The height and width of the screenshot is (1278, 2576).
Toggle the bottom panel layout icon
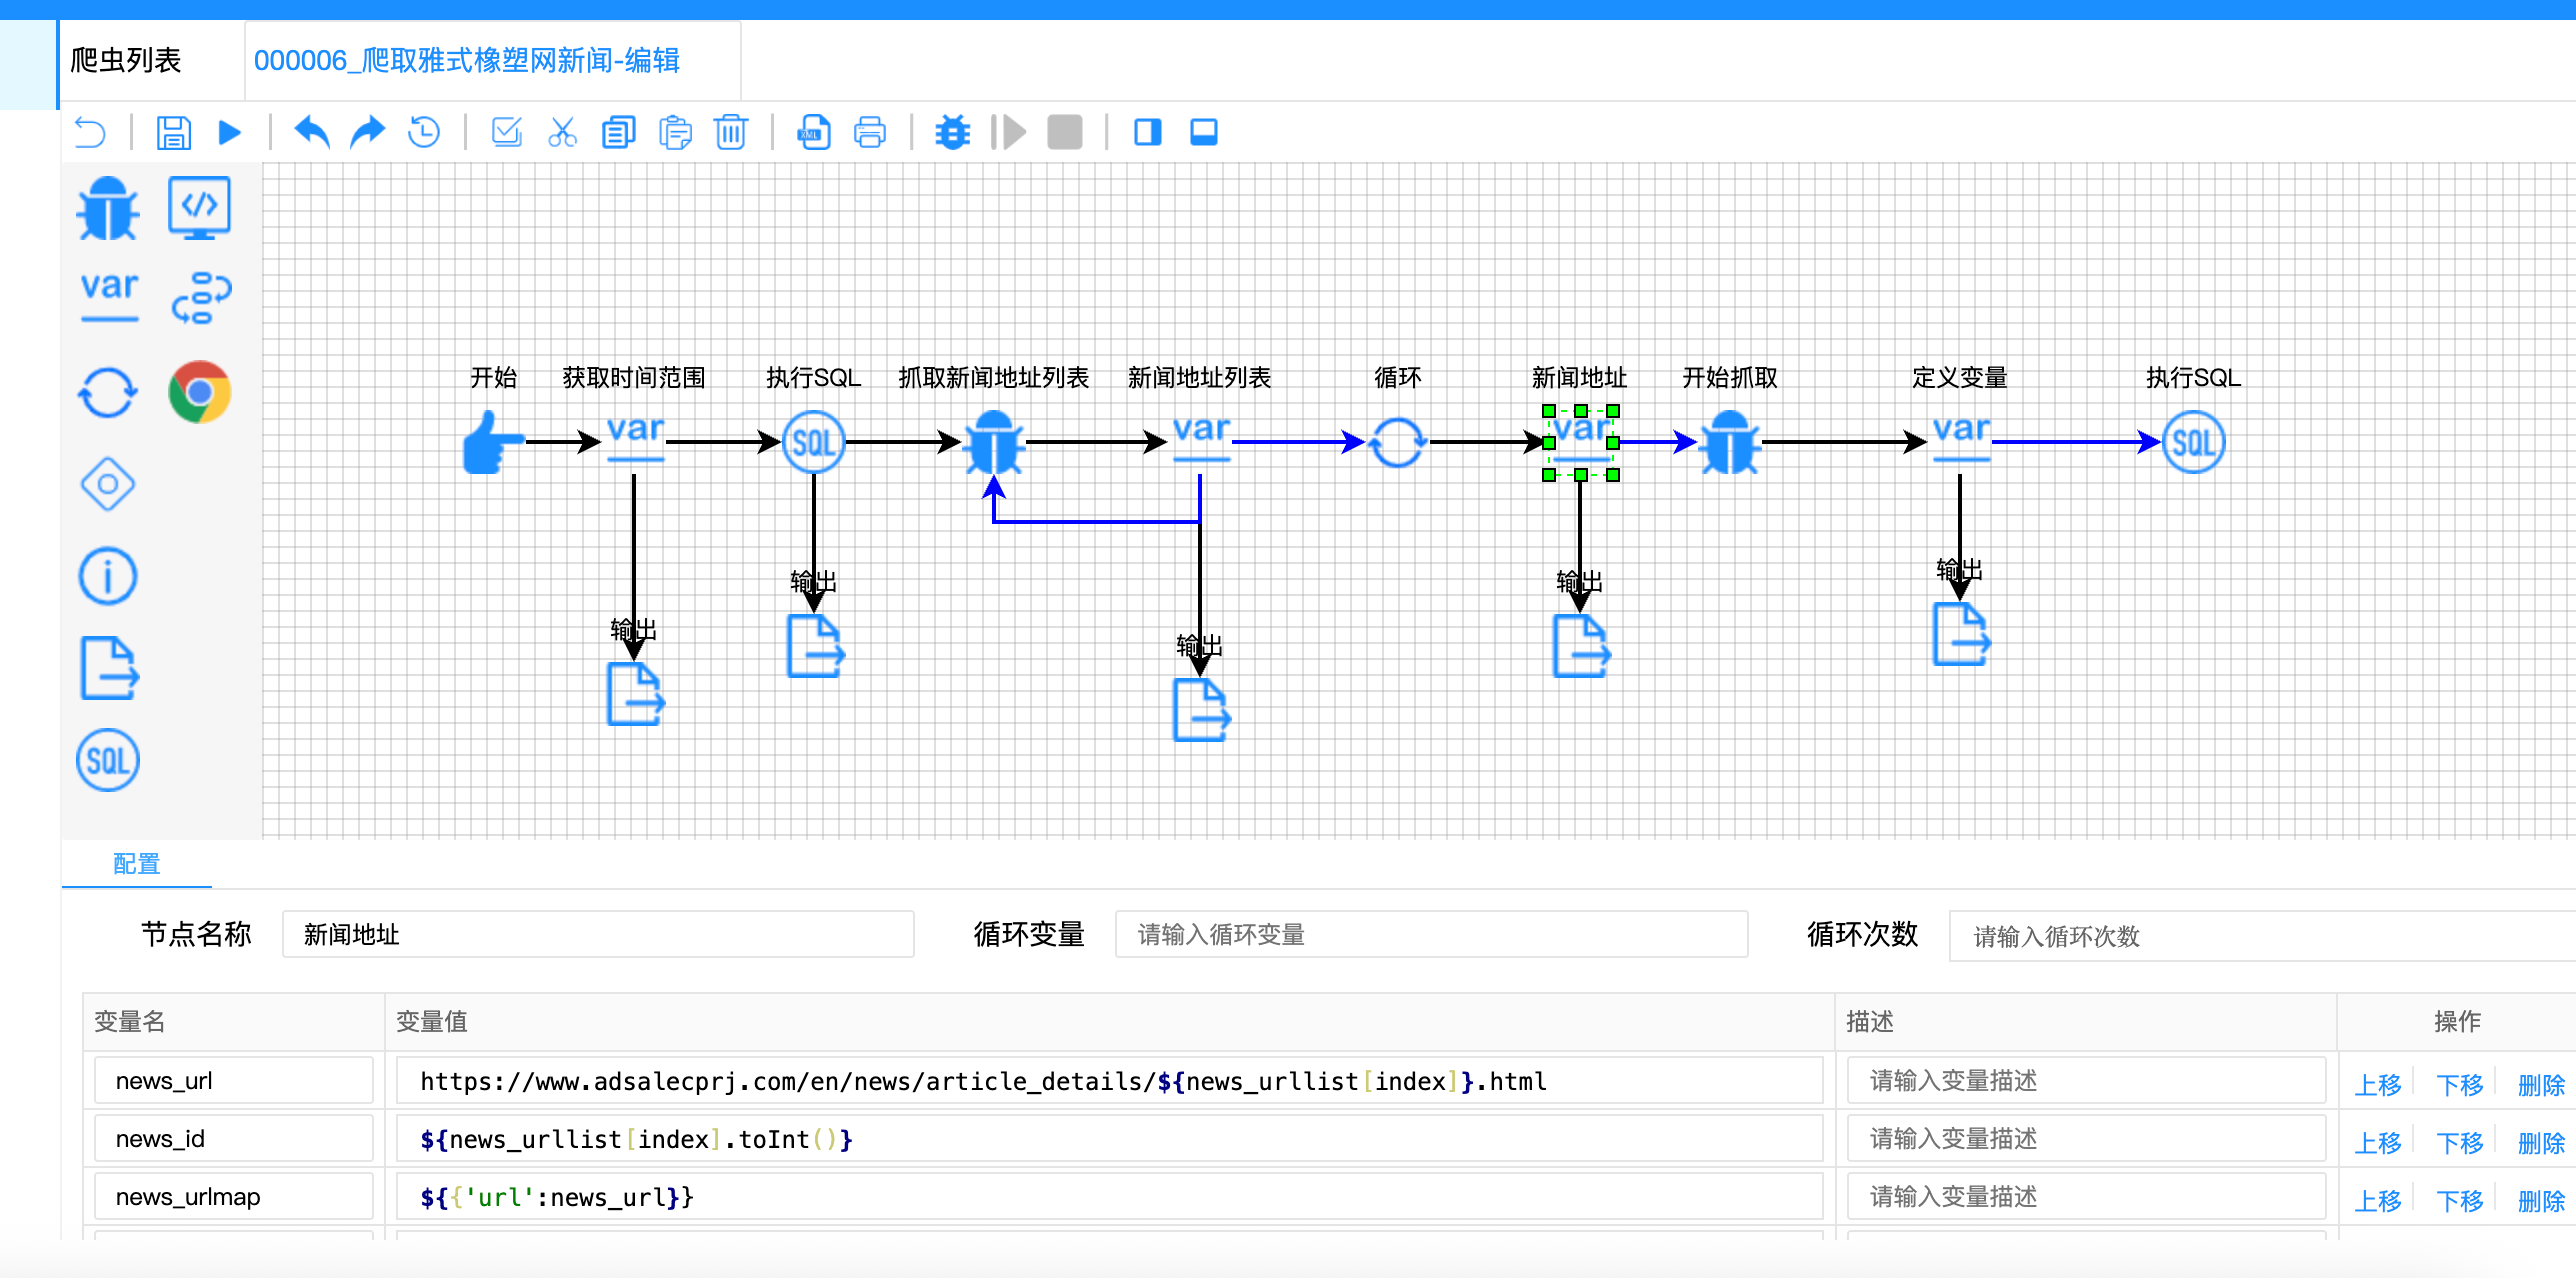pyautogui.click(x=1204, y=132)
